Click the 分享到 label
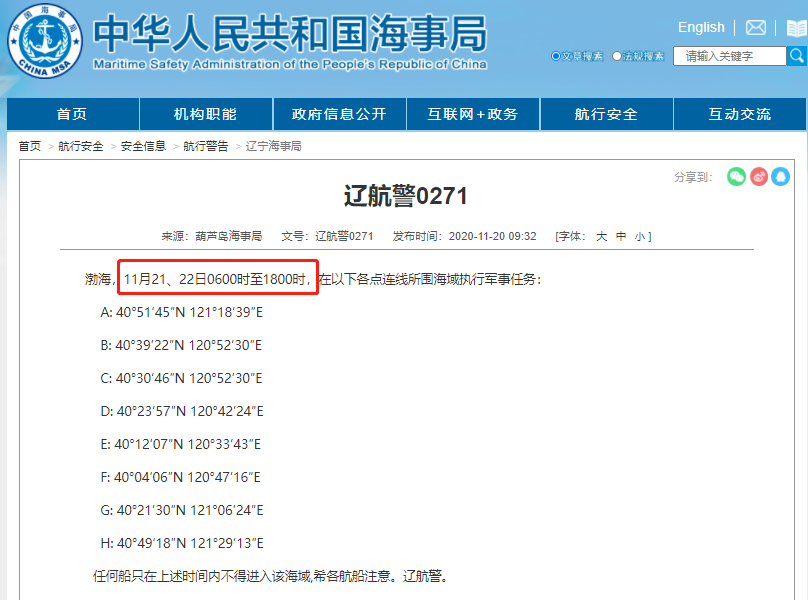Viewport: 808px width, 600px height. (693, 177)
